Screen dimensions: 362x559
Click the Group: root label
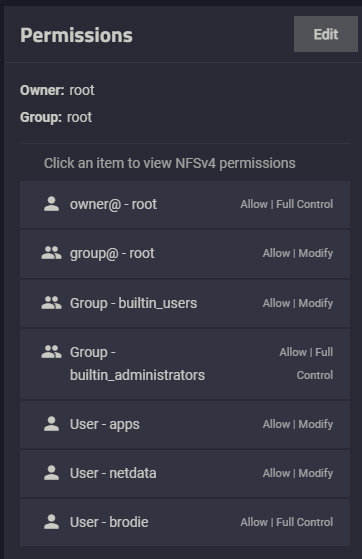[56, 117]
